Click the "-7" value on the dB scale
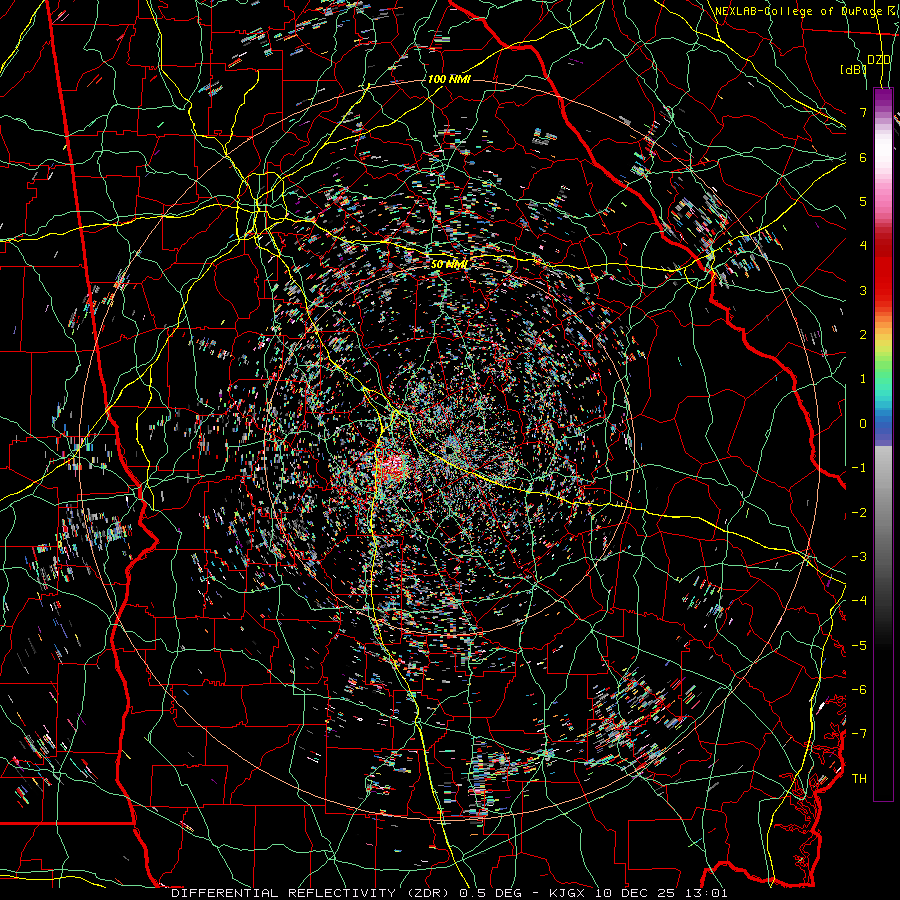 tap(859, 734)
